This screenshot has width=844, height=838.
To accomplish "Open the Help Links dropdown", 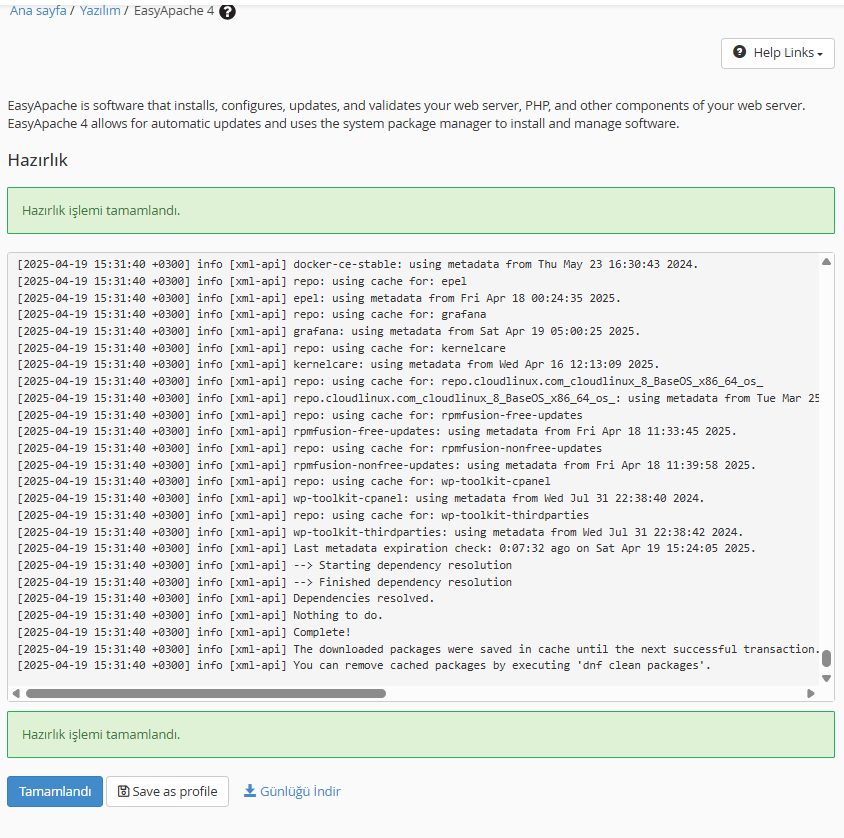I will pyautogui.click(x=777, y=53).
